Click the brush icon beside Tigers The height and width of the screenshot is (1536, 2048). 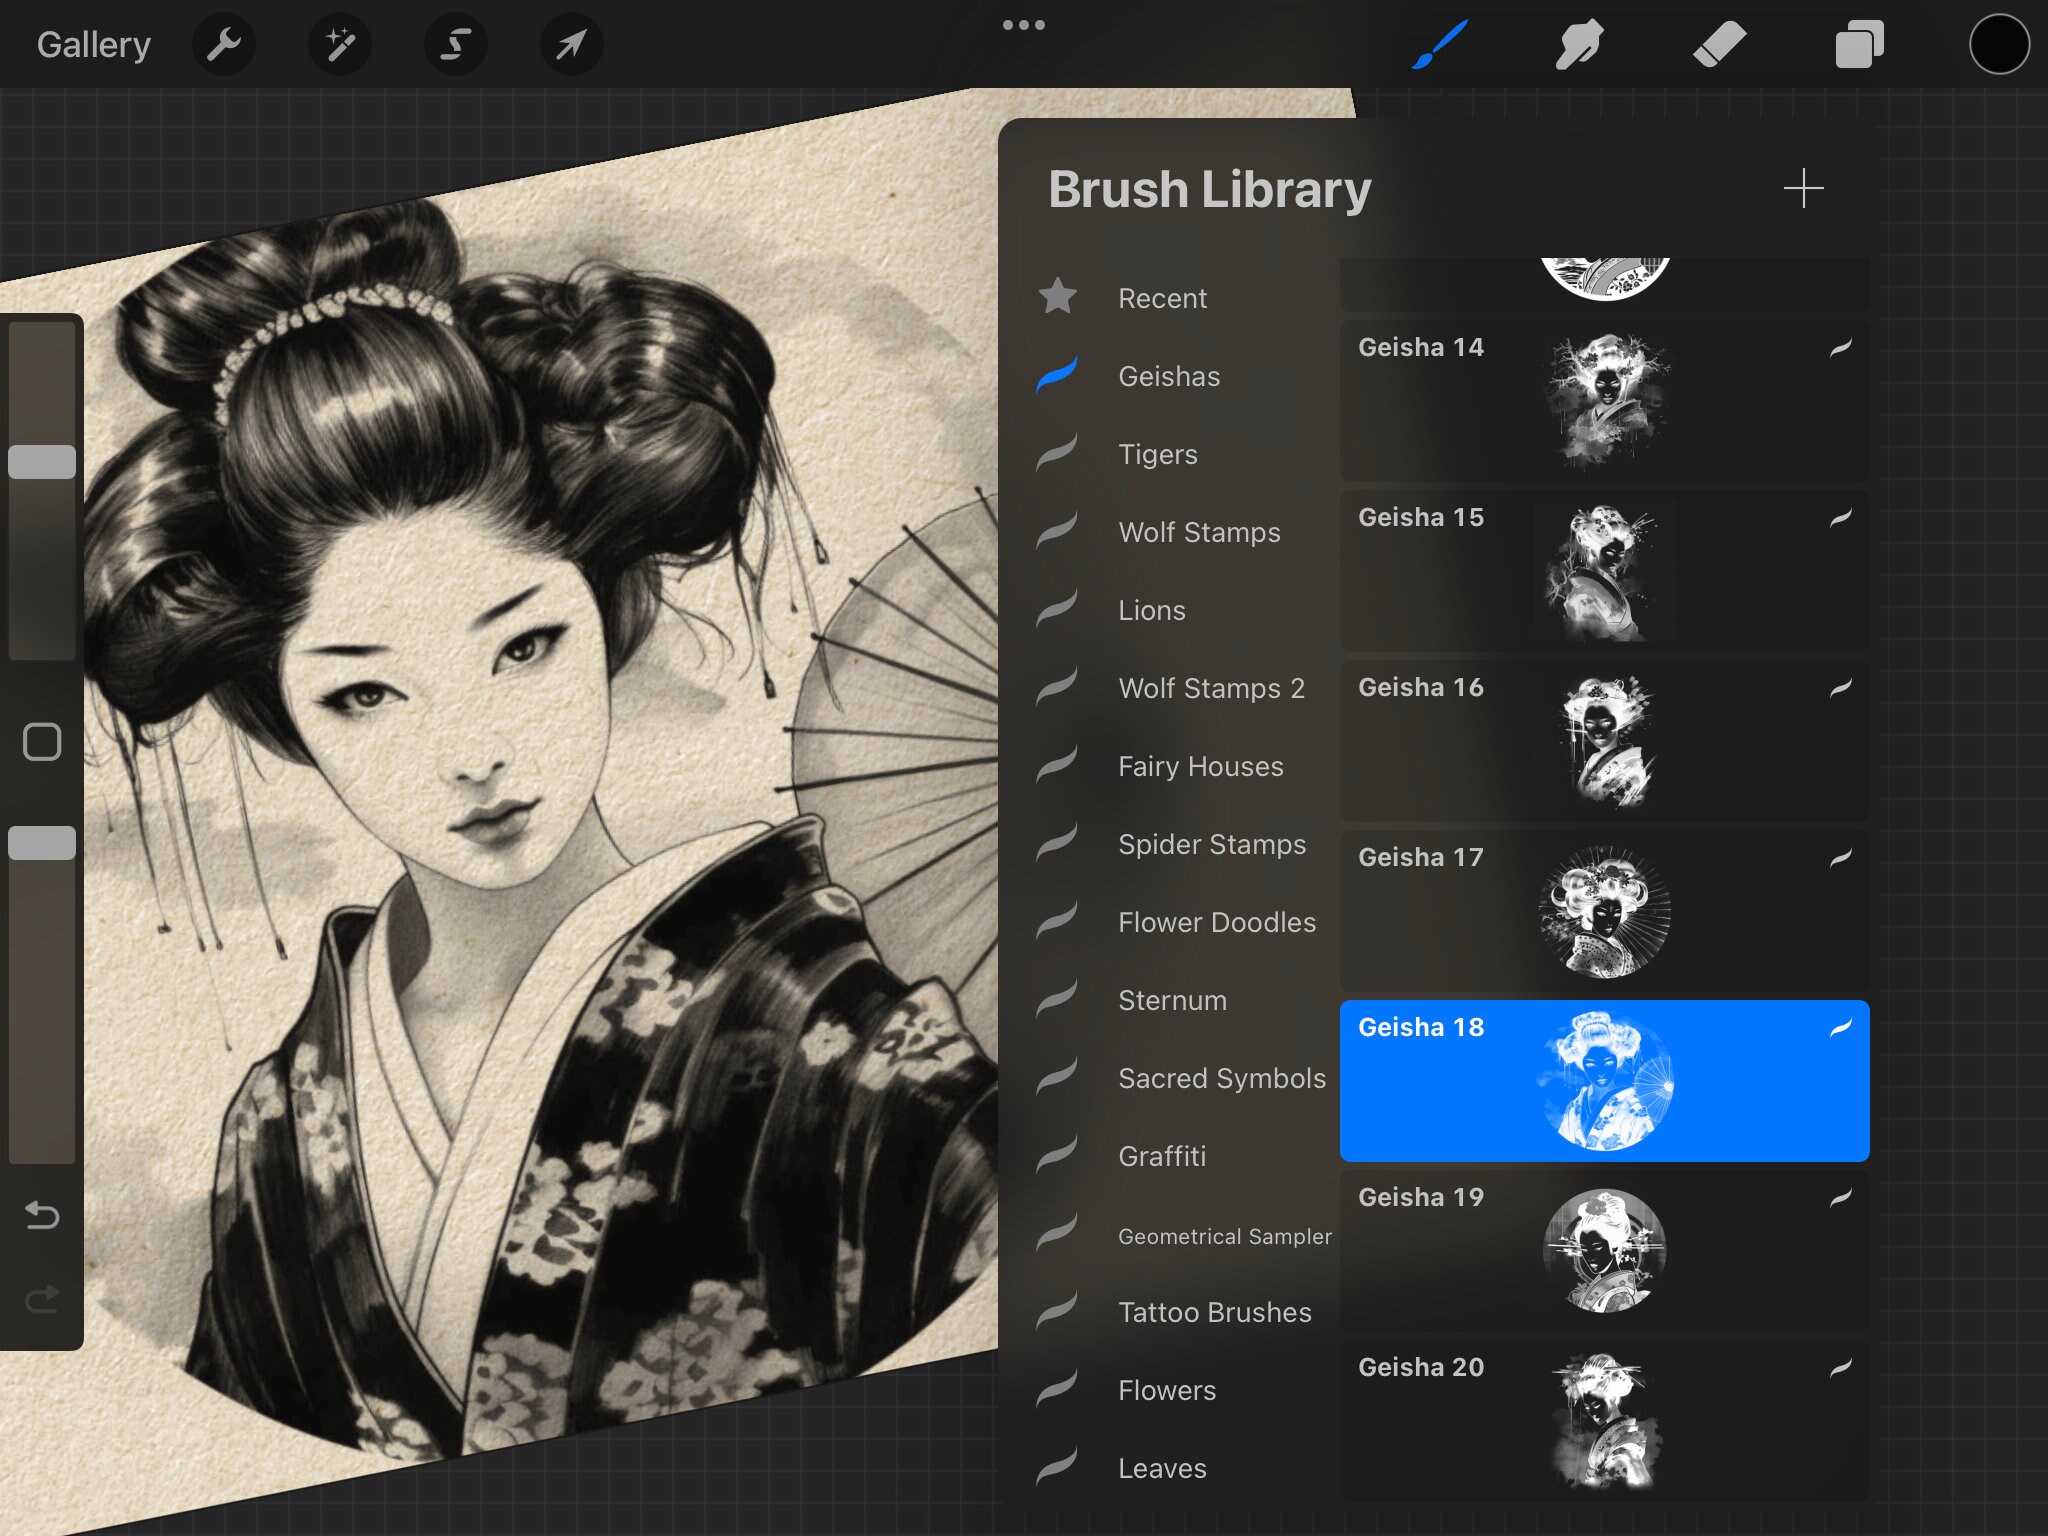point(1057,452)
